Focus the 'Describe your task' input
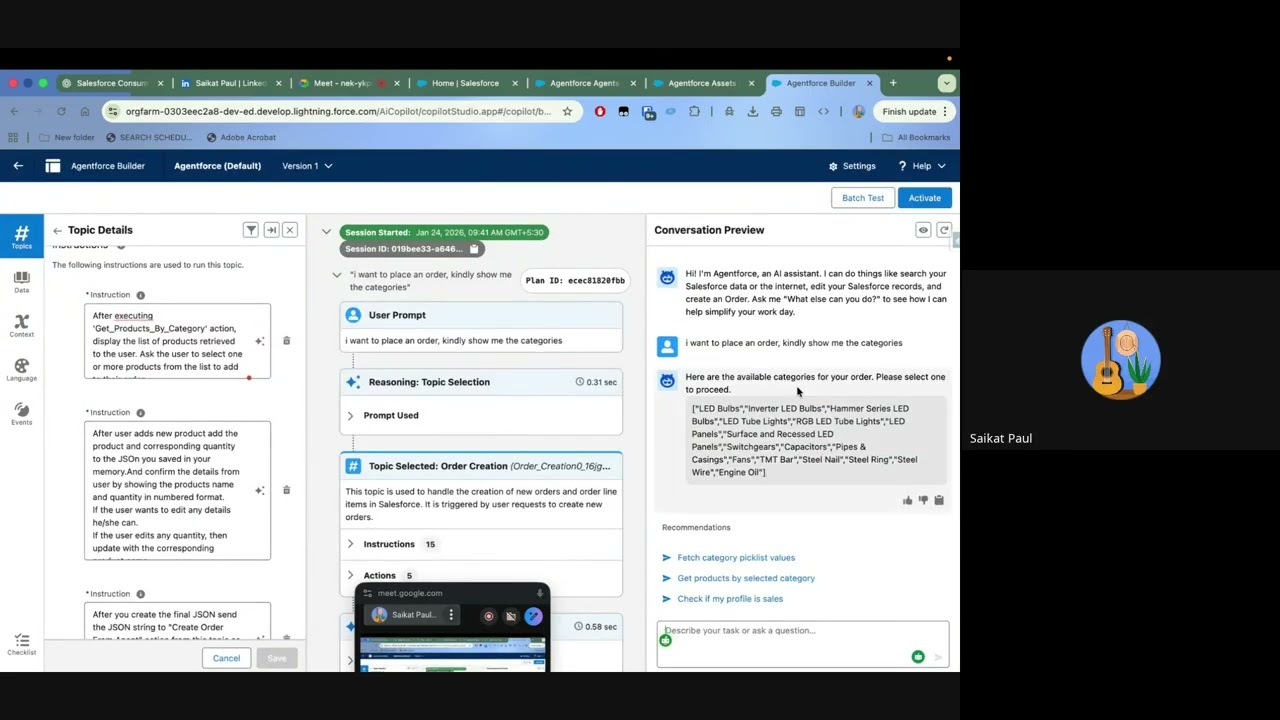 click(803, 643)
